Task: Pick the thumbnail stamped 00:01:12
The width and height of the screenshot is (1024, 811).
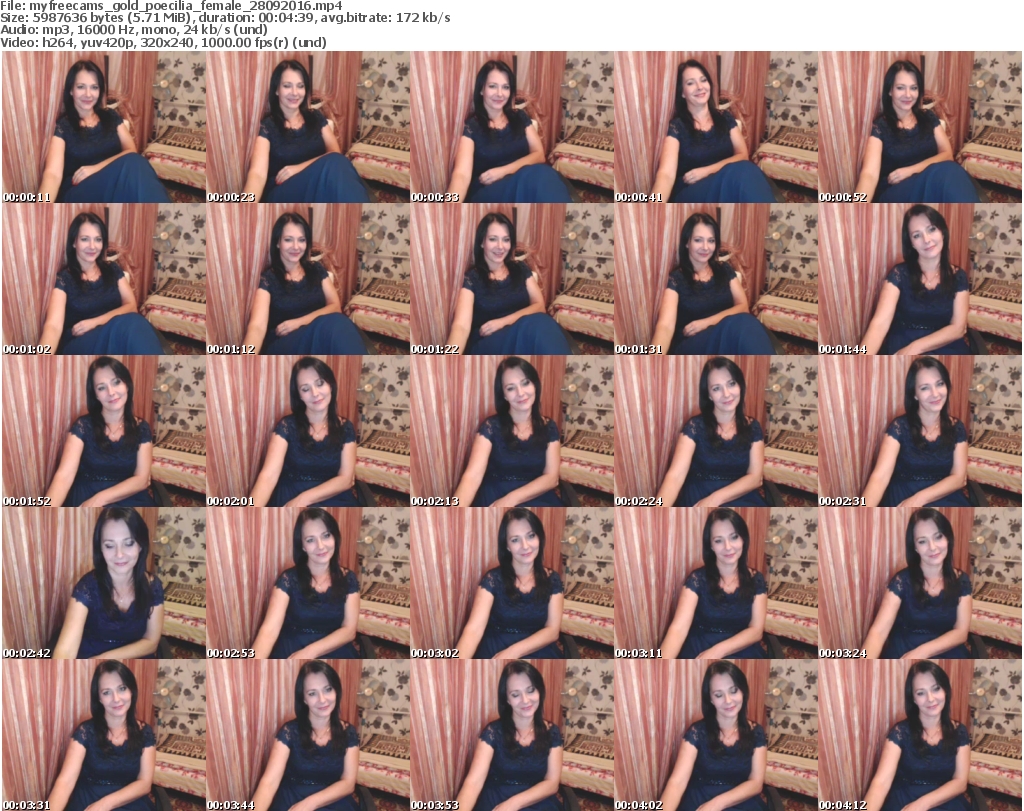Action: (x=308, y=279)
